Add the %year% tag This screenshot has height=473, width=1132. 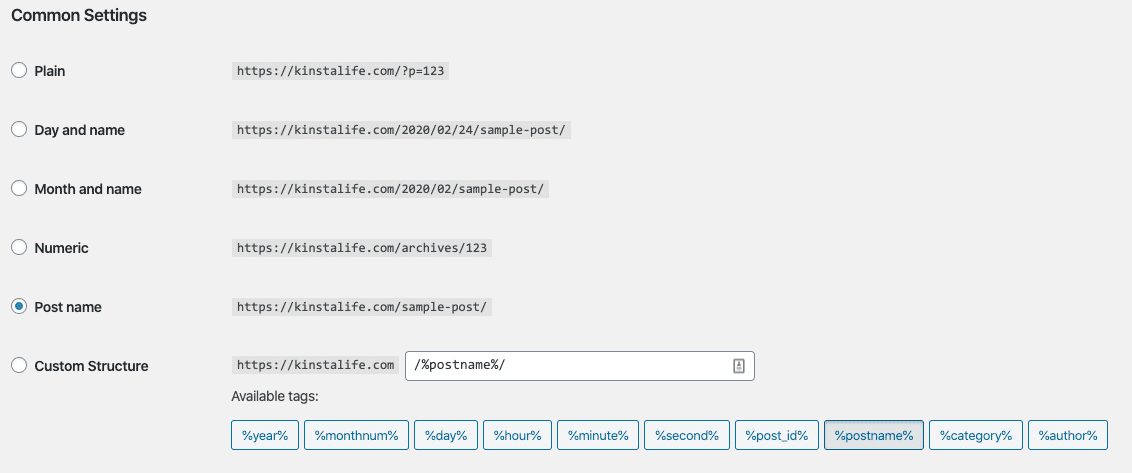coord(265,435)
